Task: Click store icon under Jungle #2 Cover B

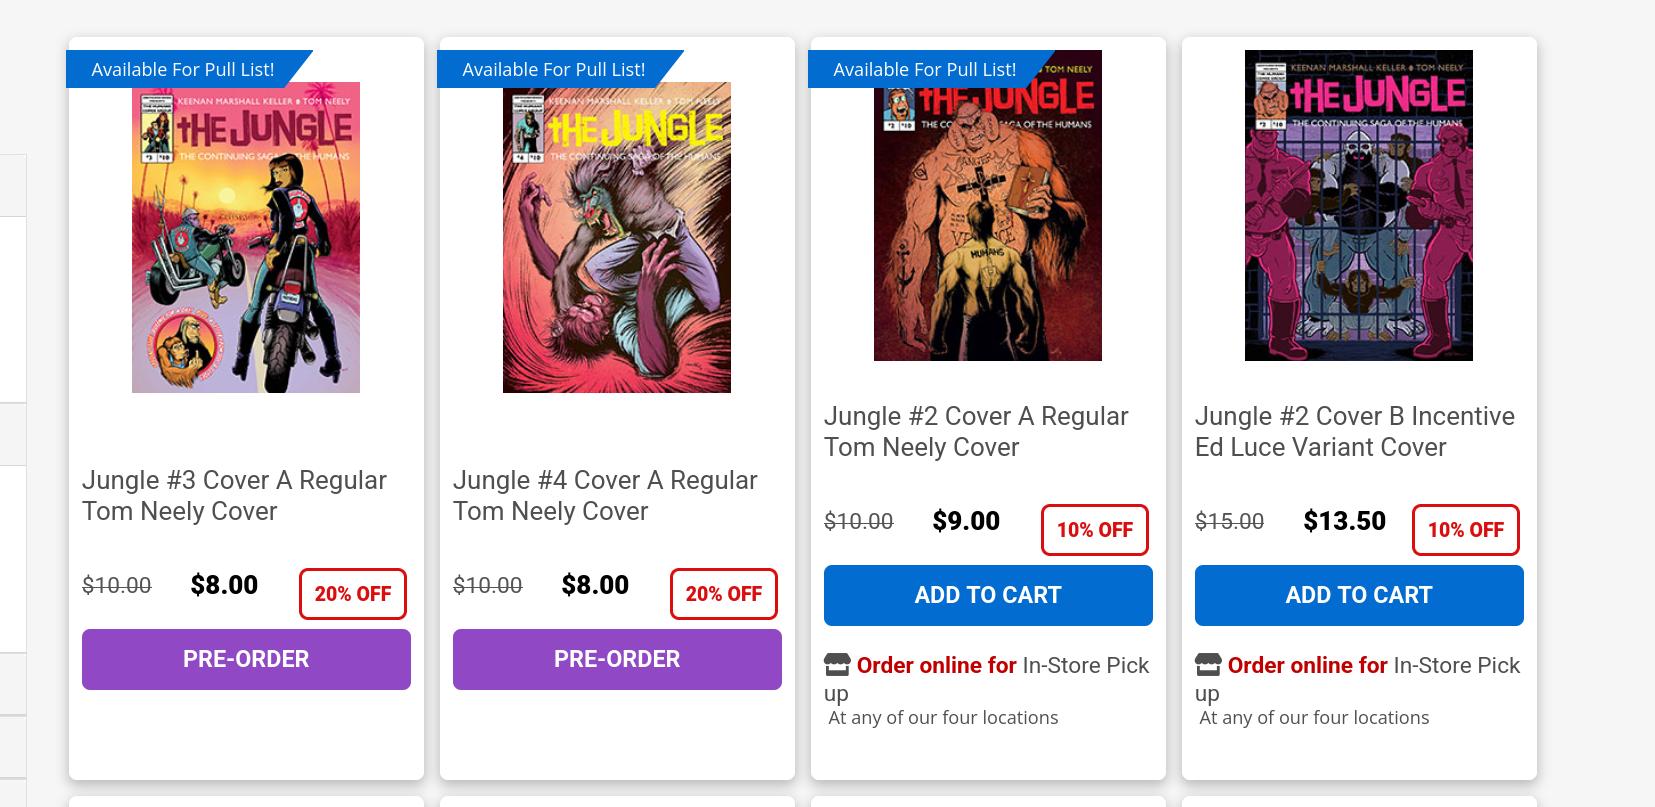Action: click(1207, 665)
